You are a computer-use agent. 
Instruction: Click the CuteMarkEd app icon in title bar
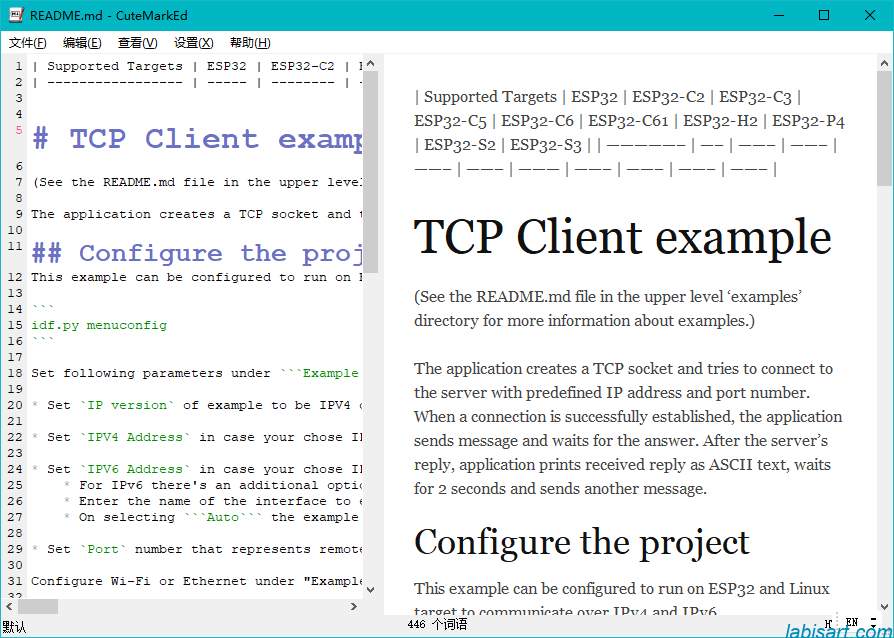pos(16,15)
